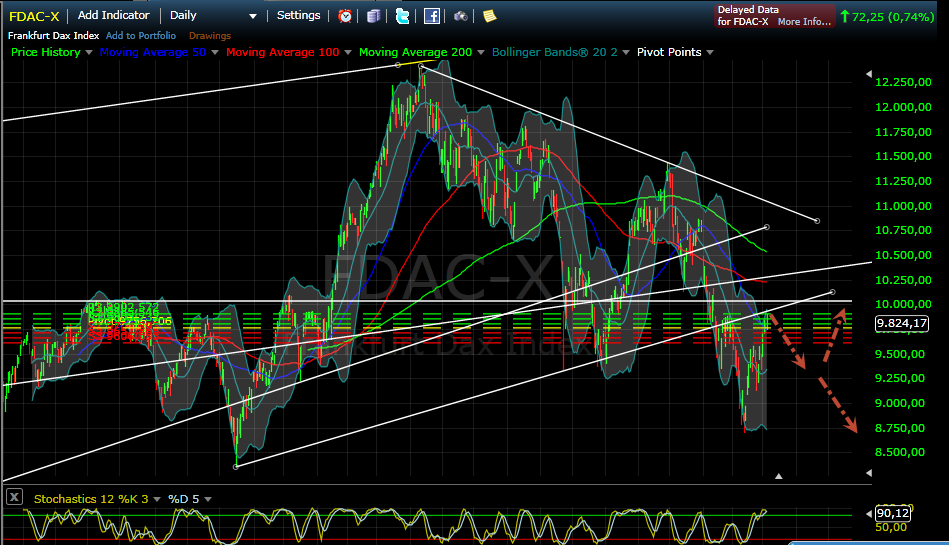949x545 pixels.
Task: Expand the Pivot Points dropdown arrow
Action: click(710, 53)
